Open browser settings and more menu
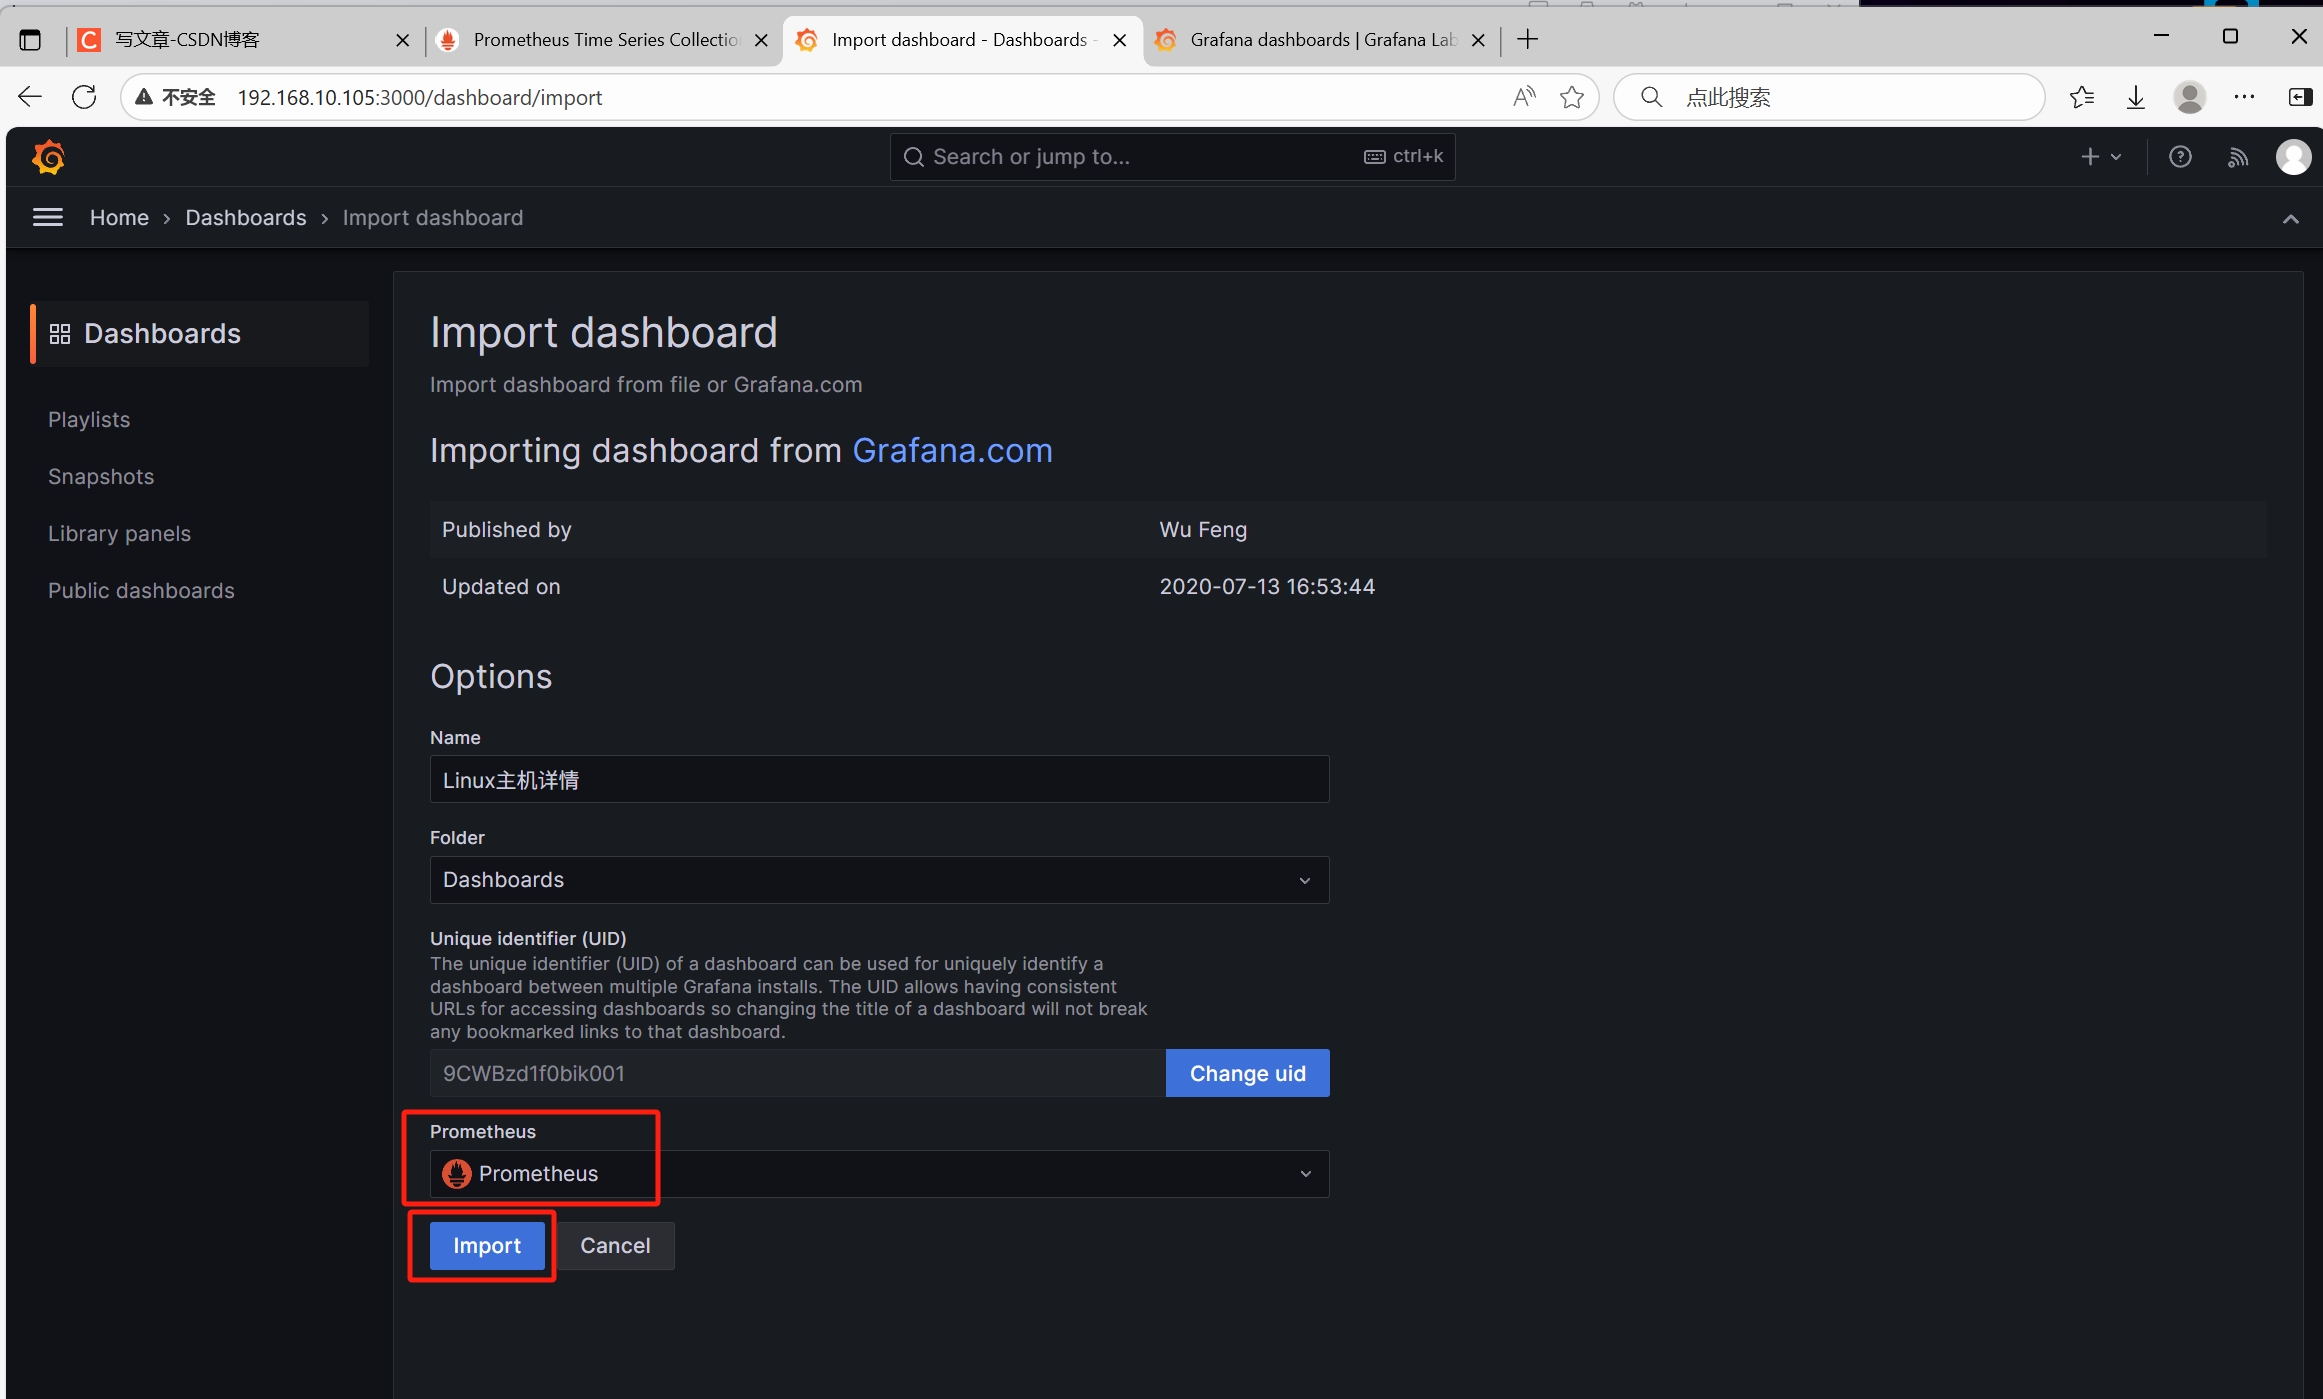2323x1399 pixels. pos(2244,97)
